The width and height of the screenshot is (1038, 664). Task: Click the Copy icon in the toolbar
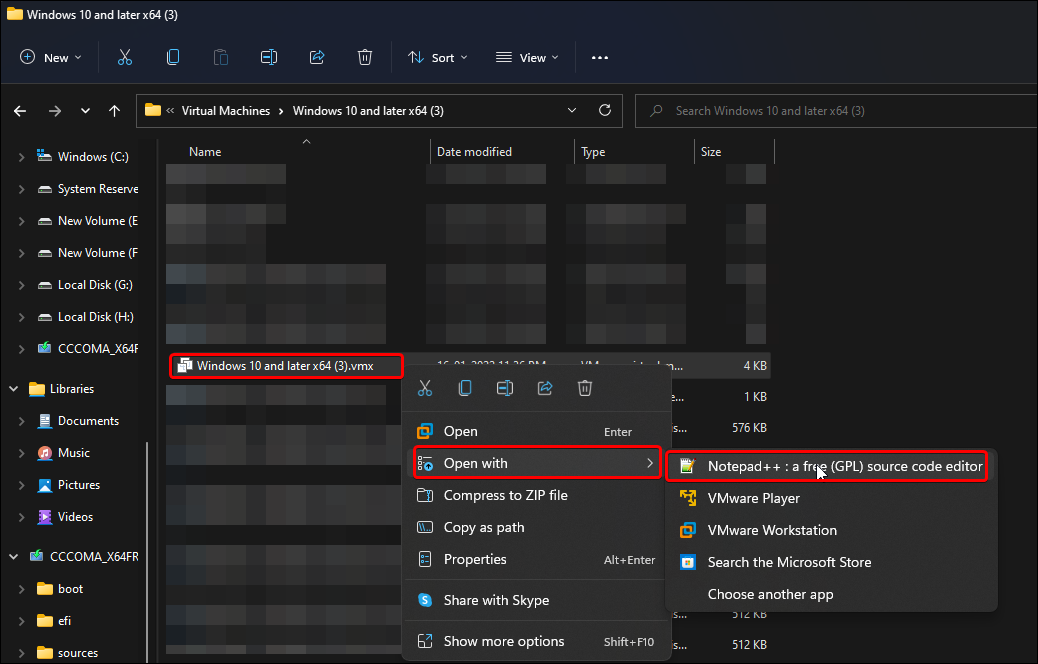[x=172, y=57]
